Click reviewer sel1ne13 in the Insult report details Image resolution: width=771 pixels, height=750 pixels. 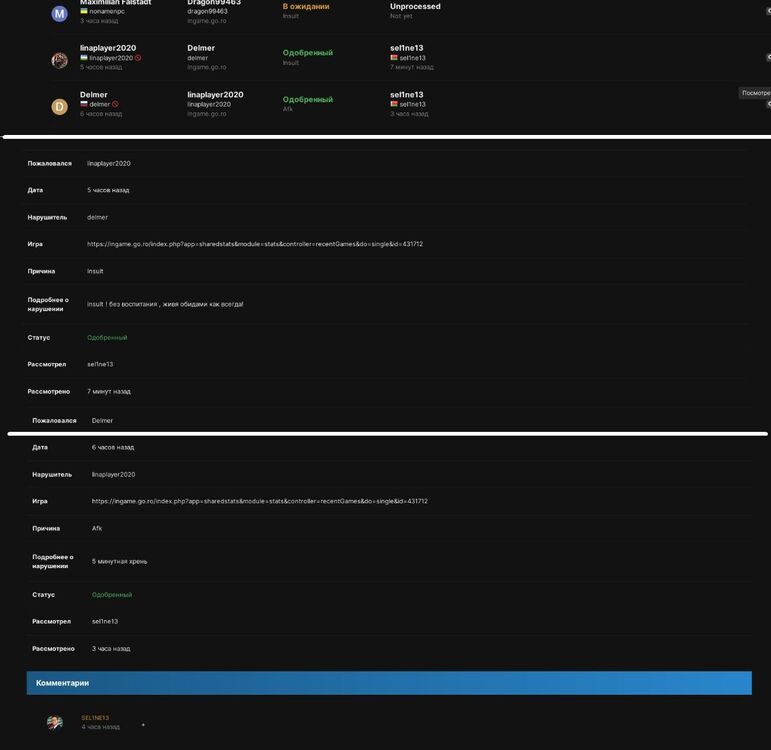100,364
